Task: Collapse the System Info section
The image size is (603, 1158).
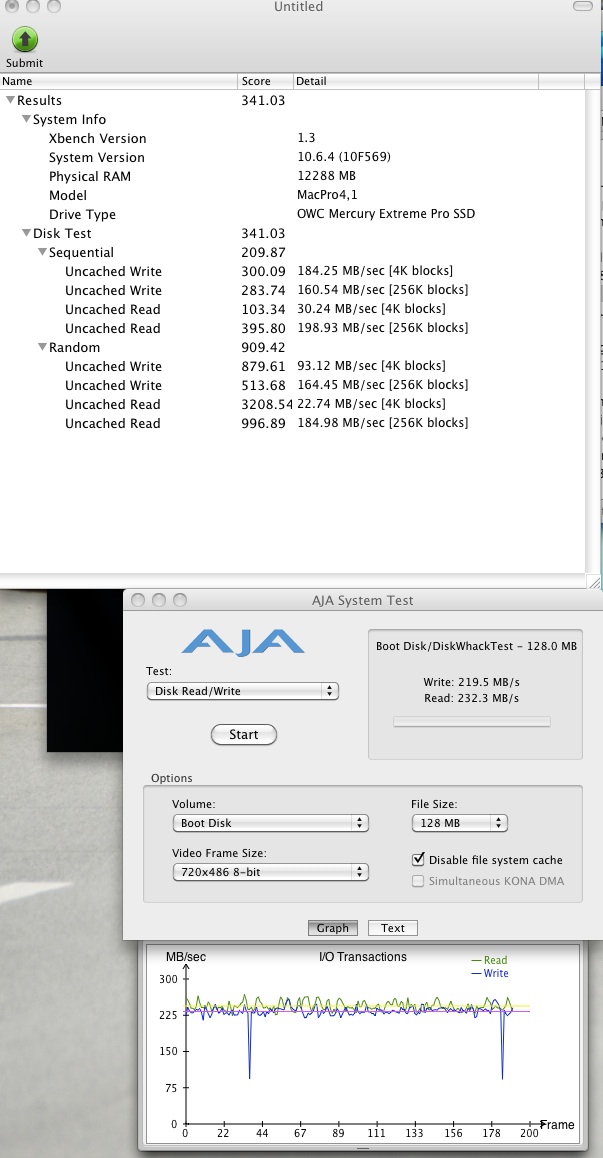Action: 26,119
